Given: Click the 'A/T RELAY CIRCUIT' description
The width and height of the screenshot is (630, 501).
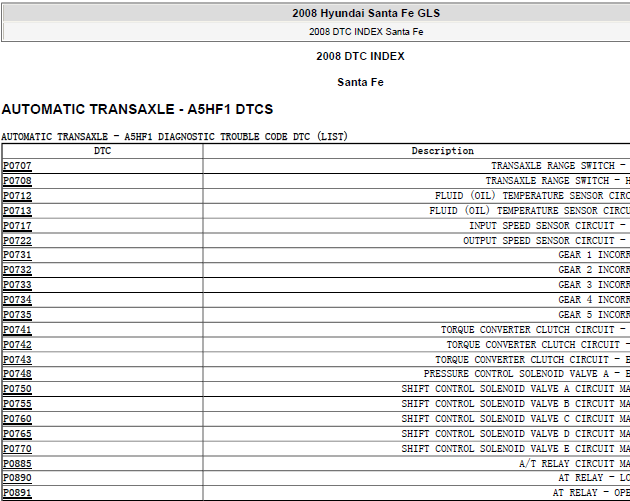Looking at the screenshot, I should pos(567,464).
